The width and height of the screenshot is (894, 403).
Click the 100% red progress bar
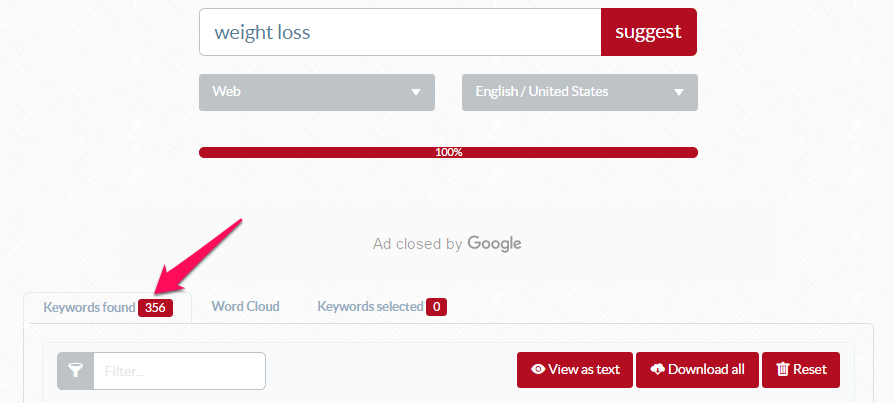[448, 152]
